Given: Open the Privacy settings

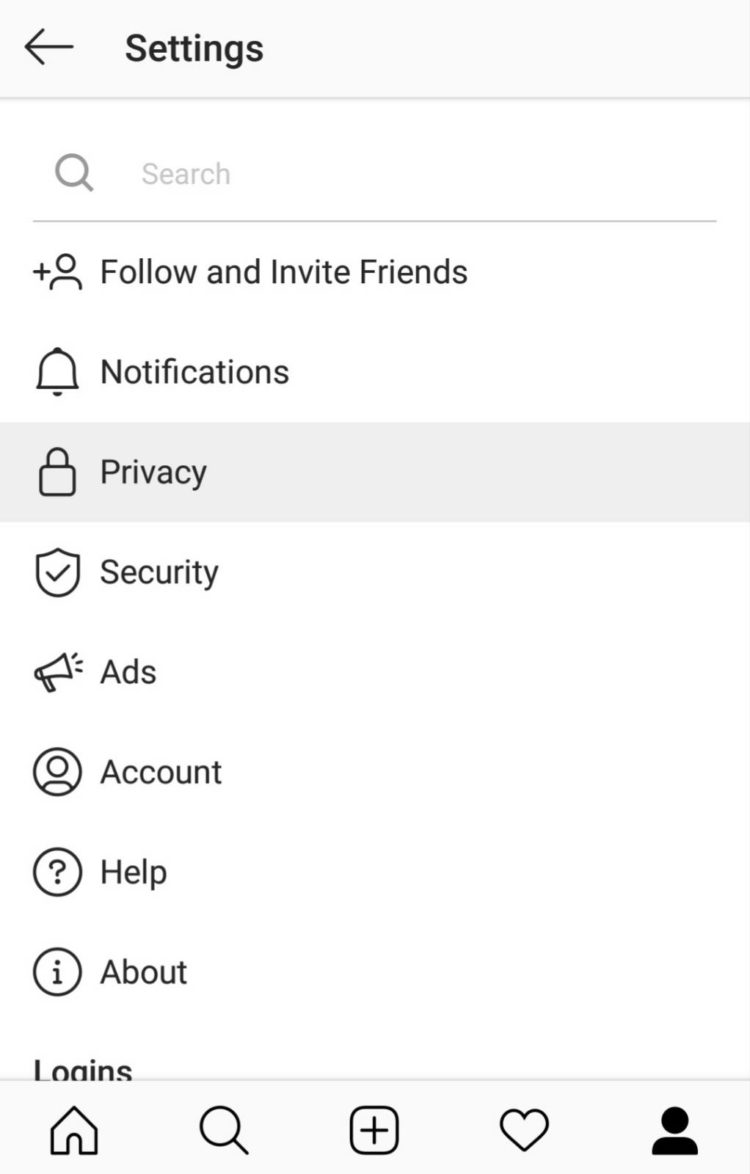Looking at the screenshot, I should point(154,472).
